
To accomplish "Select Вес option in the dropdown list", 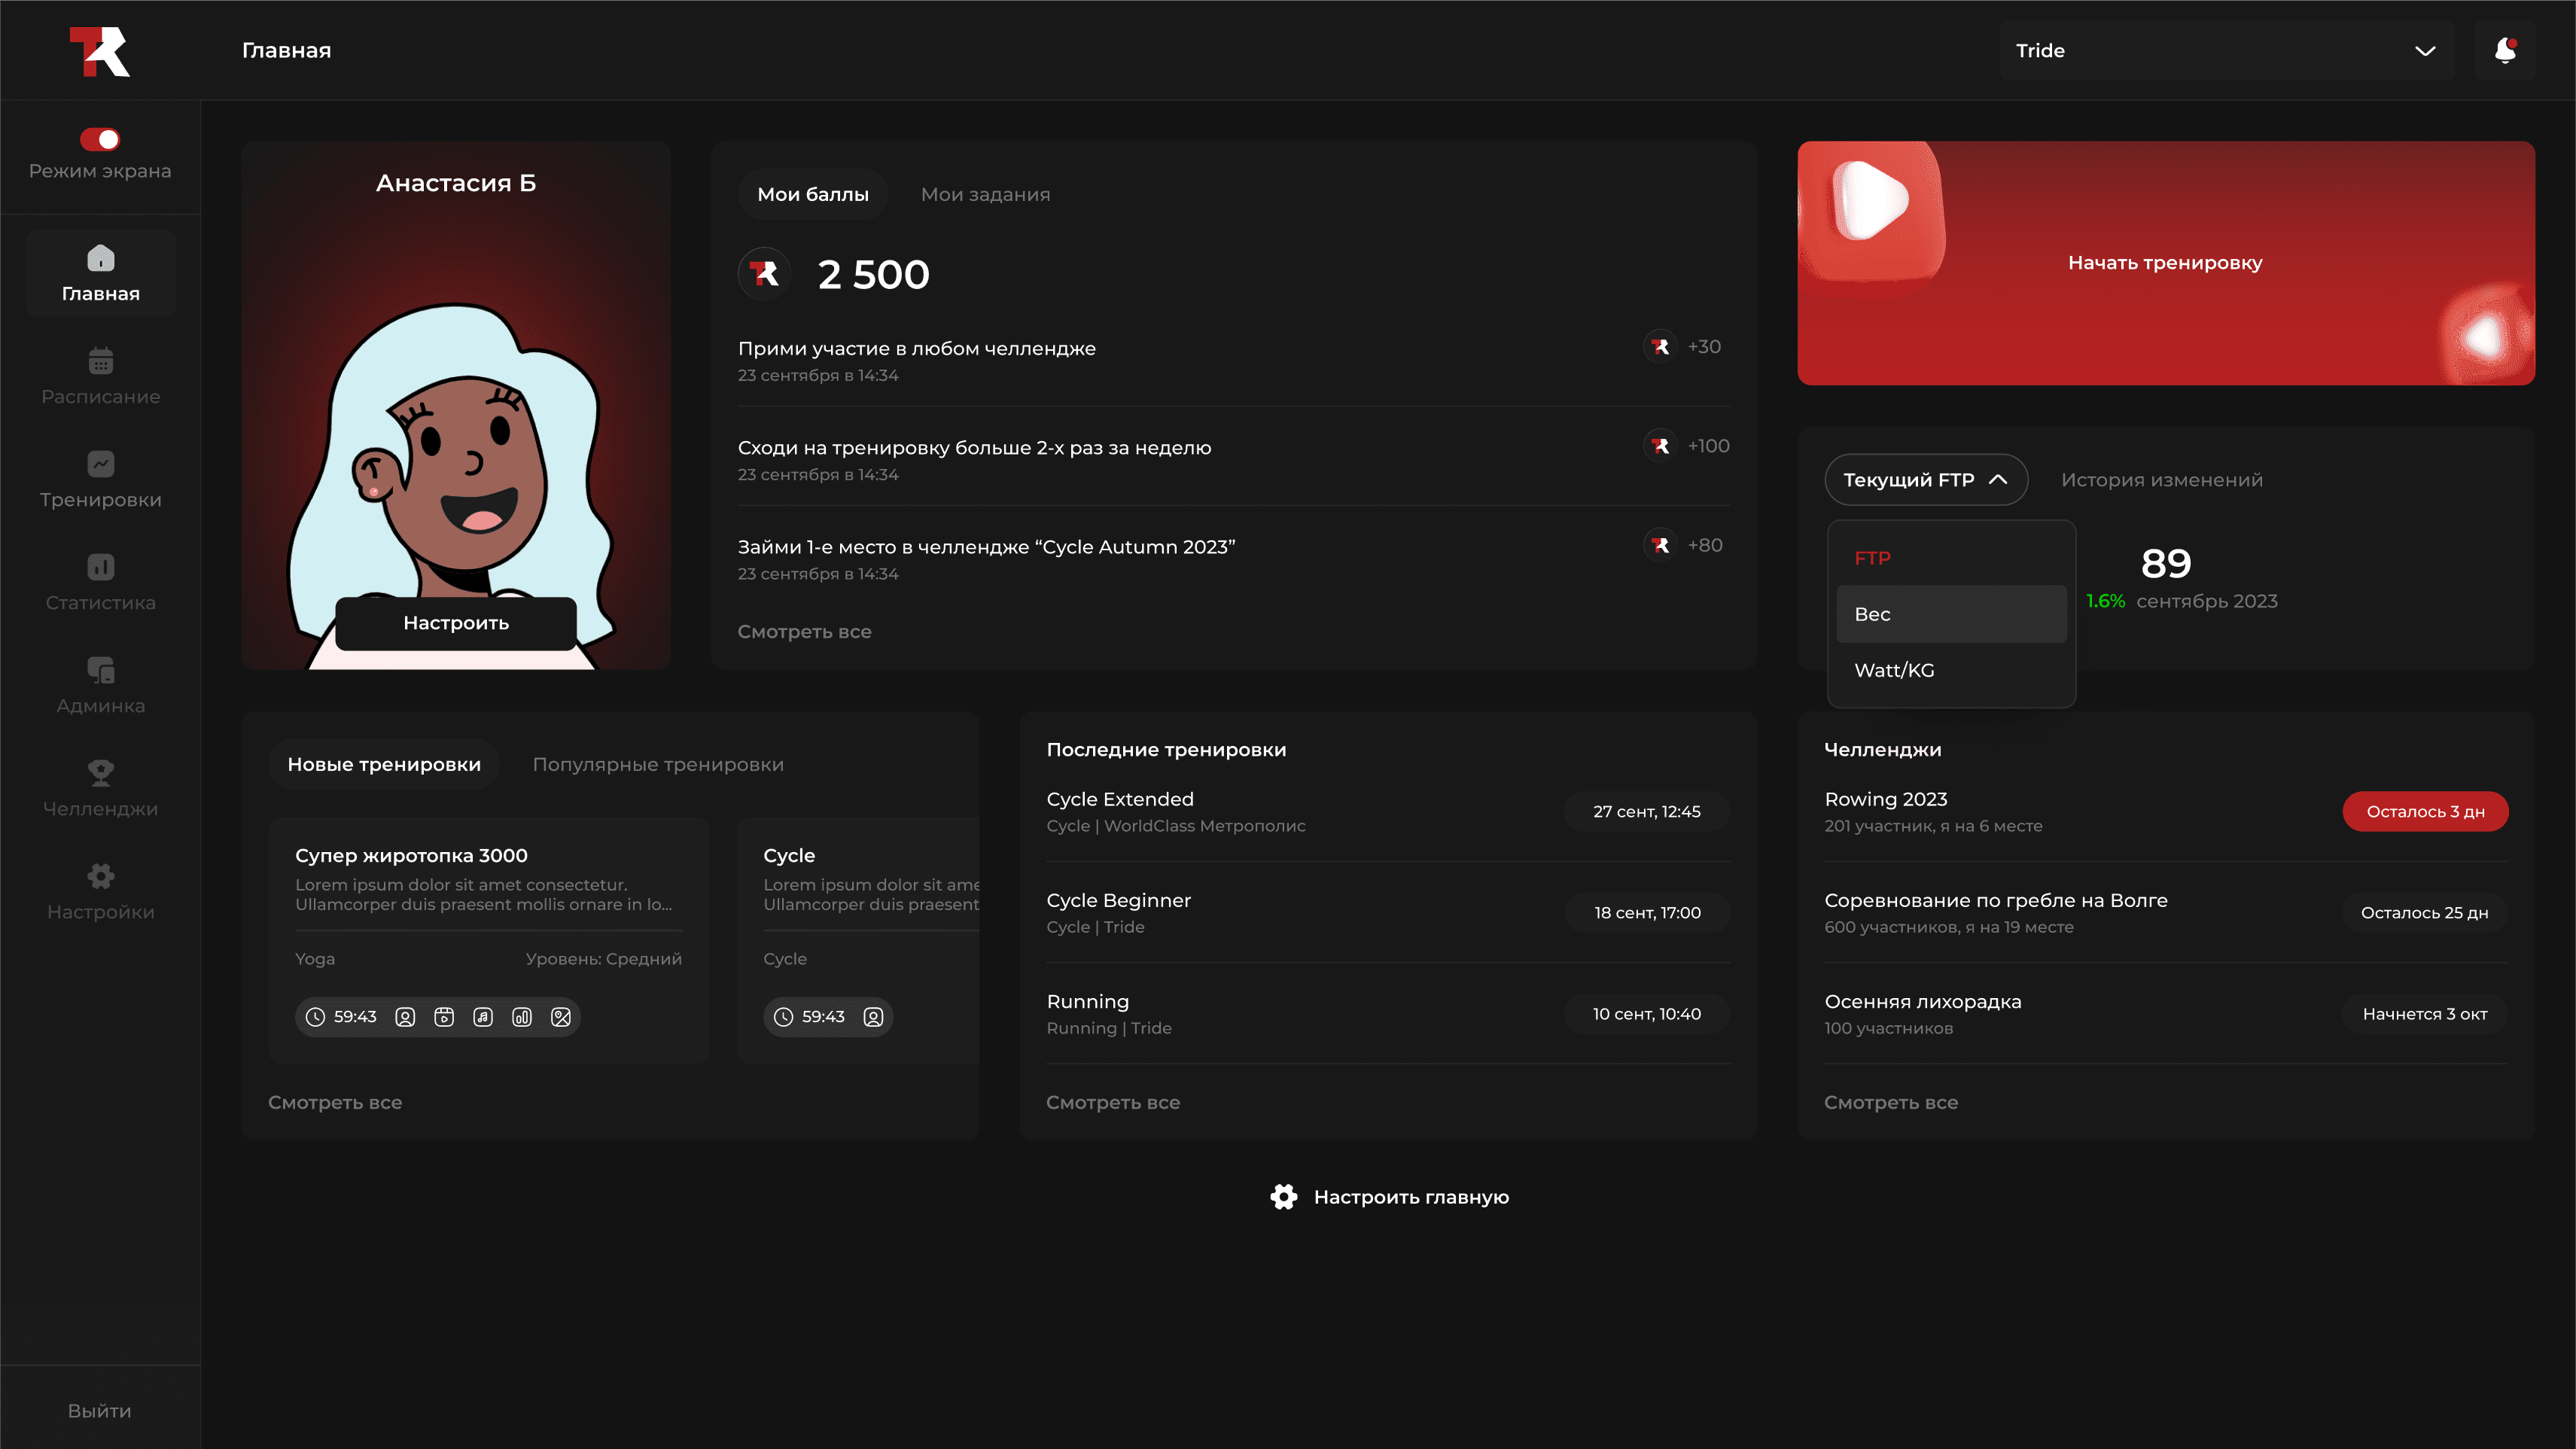I will (x=1951, y=614).
